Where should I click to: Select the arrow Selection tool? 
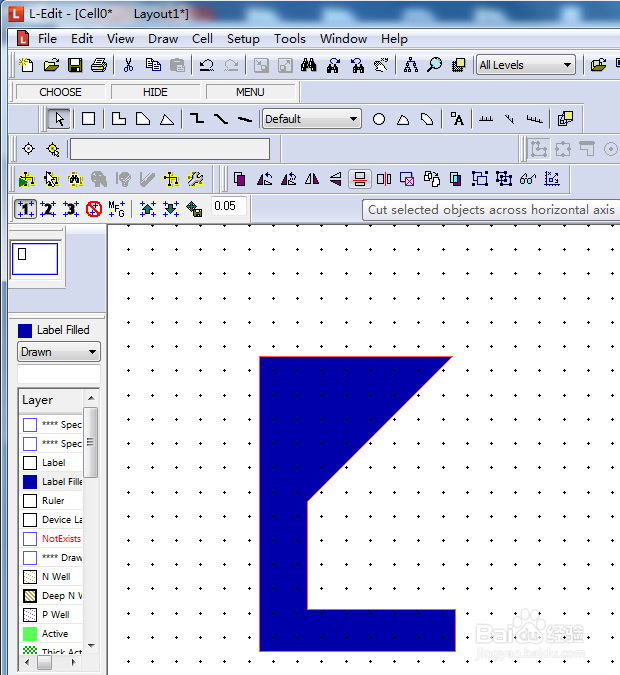[59, 119]
